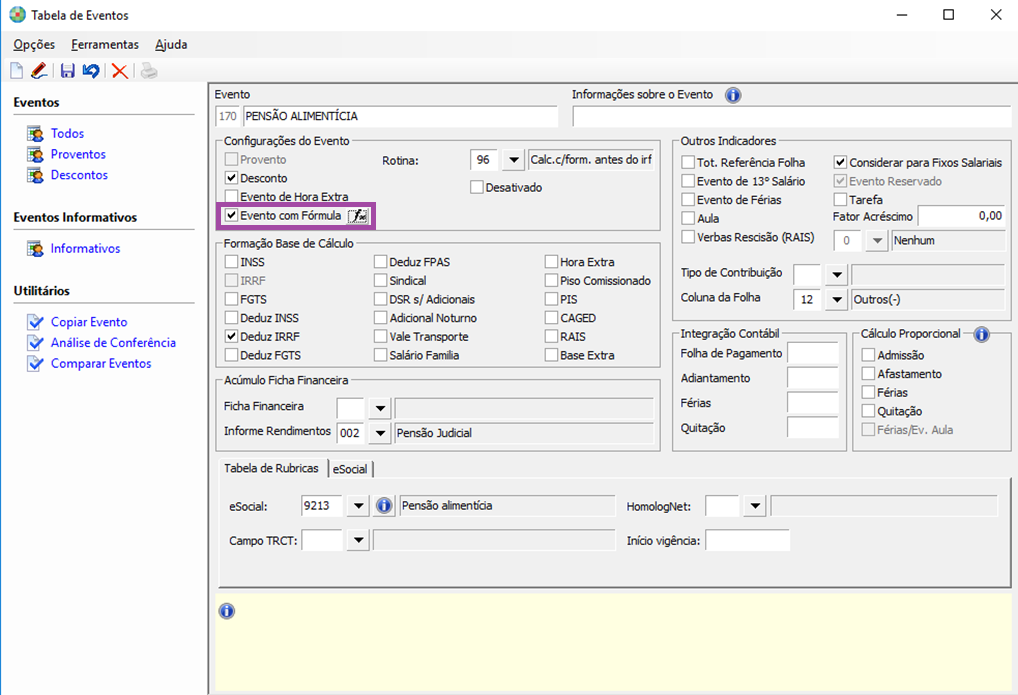The height and width of the screenshot is (695, 1018).
Task: Open Análise de Conferência link
Action: [114, 342]
